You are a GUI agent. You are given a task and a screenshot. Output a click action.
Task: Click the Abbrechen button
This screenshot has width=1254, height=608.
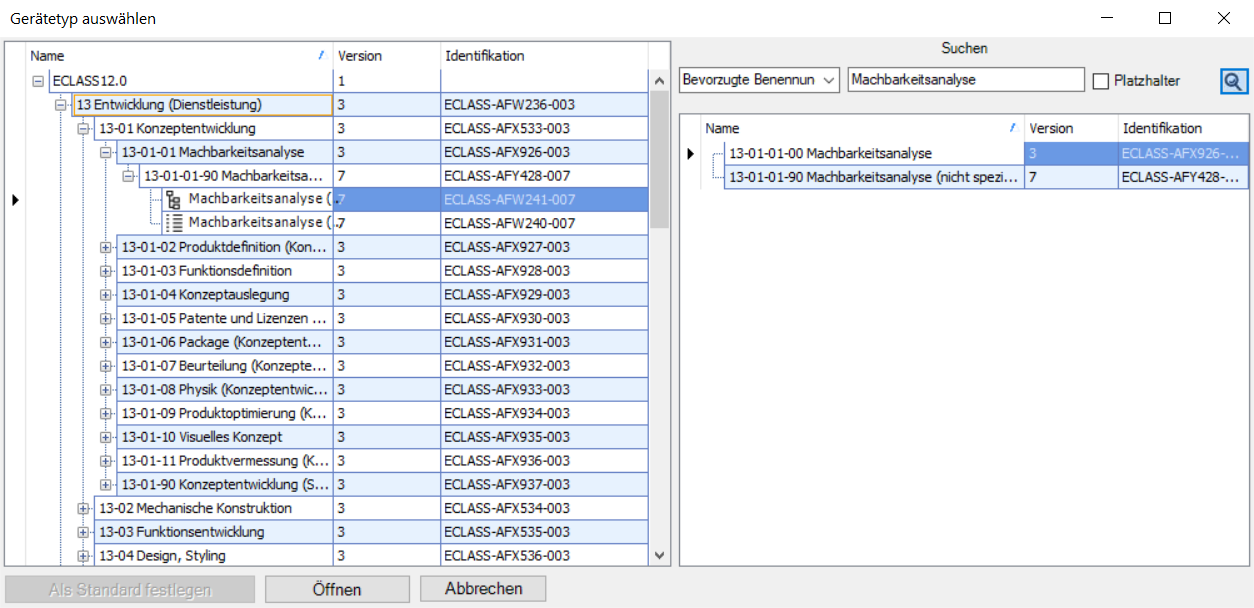coord(483,589)
